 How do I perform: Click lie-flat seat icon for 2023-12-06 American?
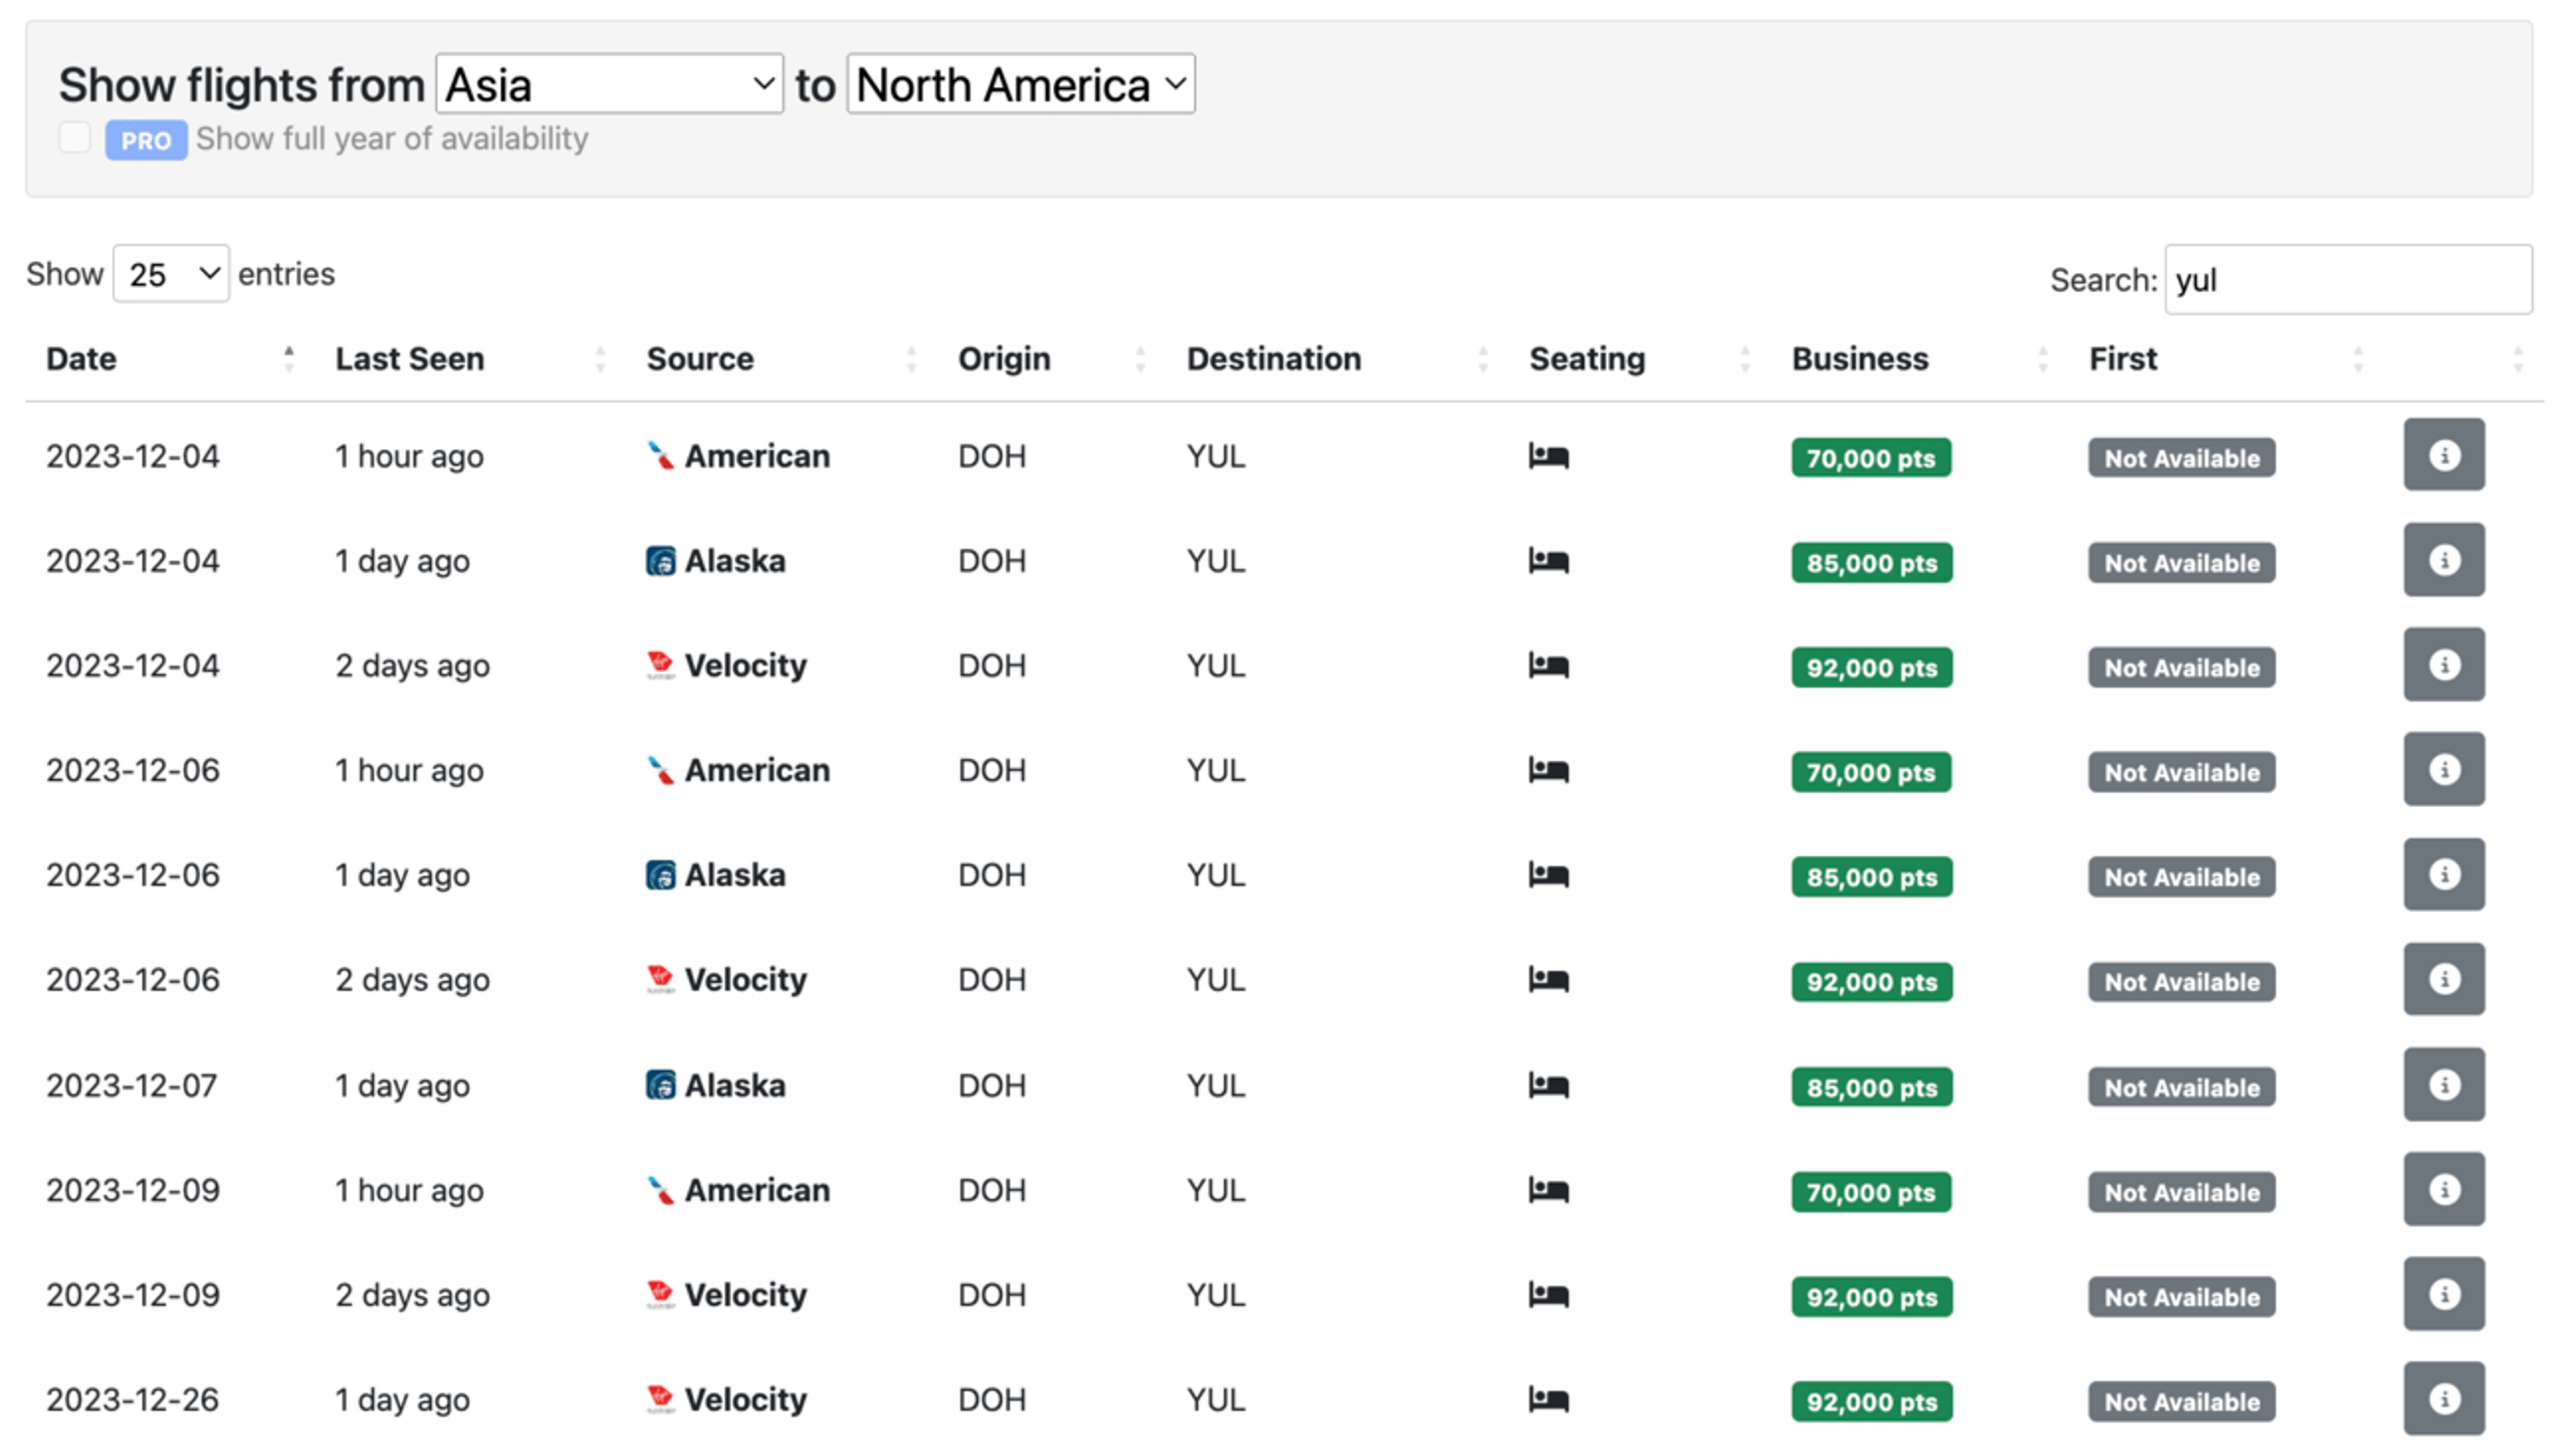click(x=1548, y=771)
